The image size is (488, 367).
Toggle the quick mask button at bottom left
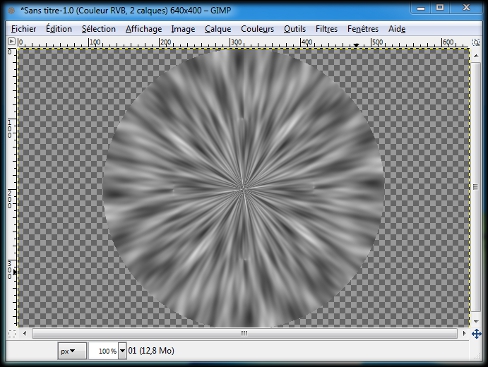12,333
